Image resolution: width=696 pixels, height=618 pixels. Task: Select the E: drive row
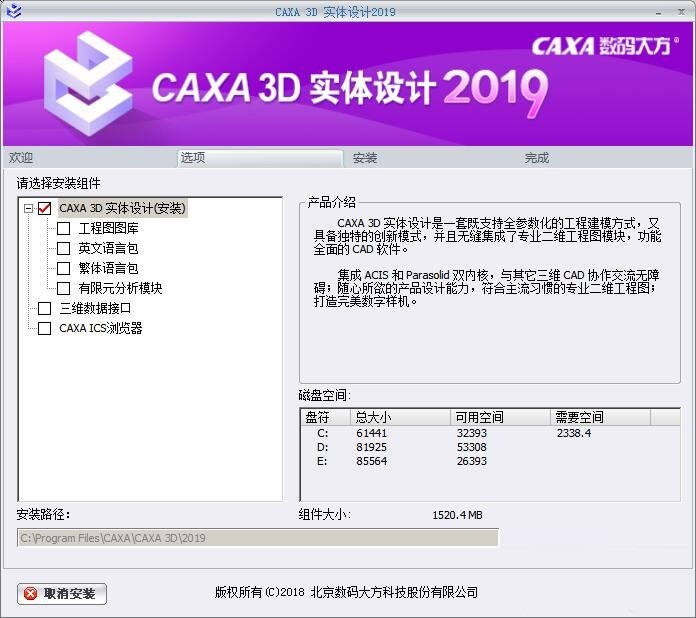pos(490,461)
